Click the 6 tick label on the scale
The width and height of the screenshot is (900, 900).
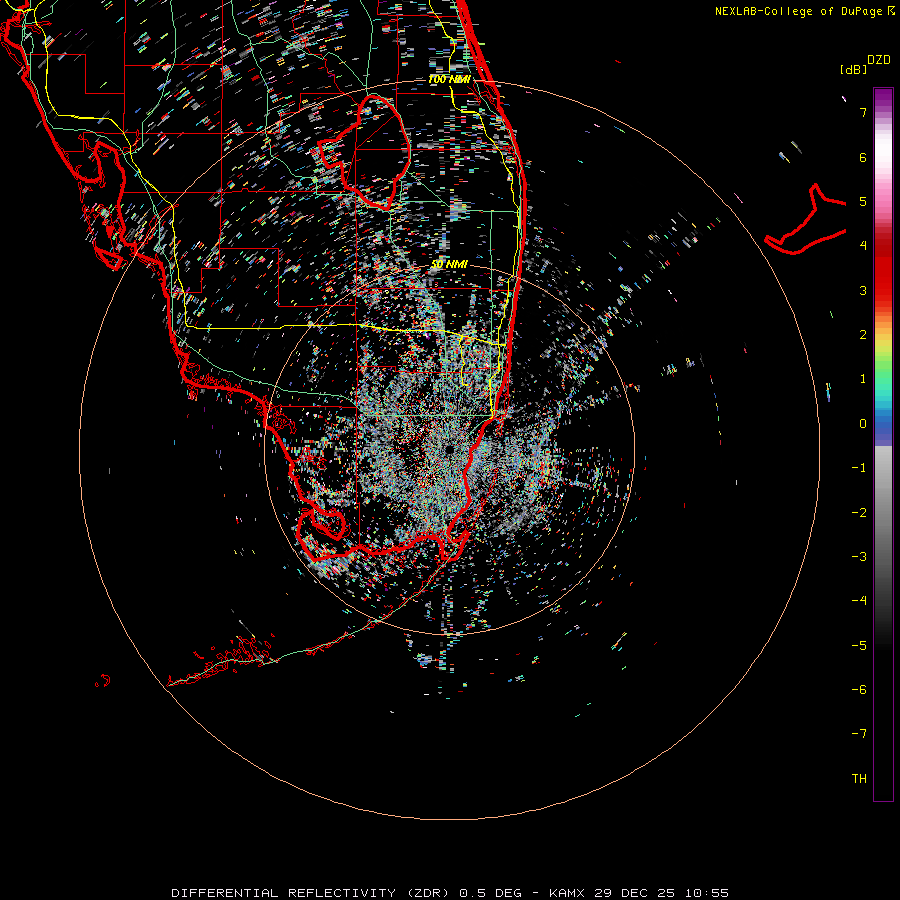coord(863,157)
